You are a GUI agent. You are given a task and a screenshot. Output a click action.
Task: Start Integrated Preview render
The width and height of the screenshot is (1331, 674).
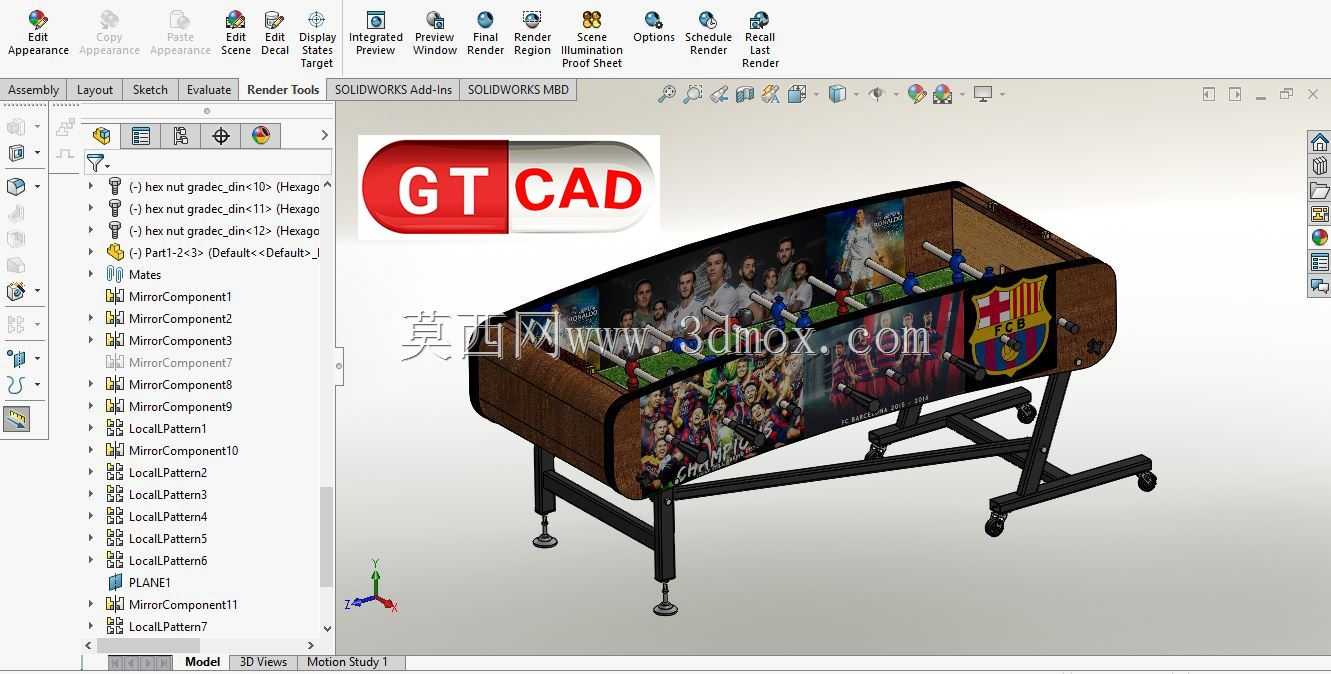click(376, 33)
